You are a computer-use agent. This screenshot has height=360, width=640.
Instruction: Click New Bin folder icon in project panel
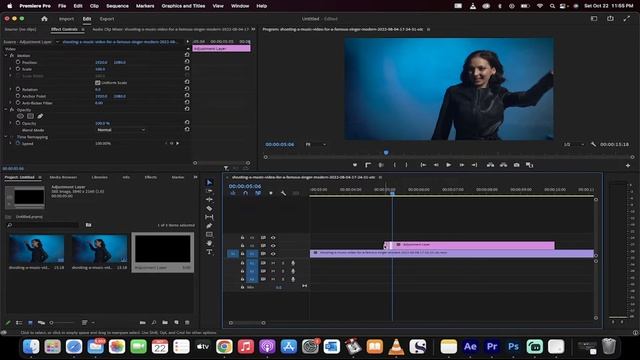point(165,322)
